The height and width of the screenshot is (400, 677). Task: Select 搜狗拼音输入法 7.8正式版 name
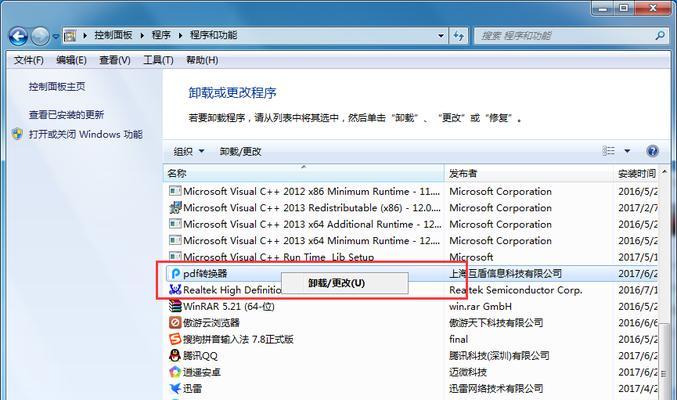pos(238,339)
